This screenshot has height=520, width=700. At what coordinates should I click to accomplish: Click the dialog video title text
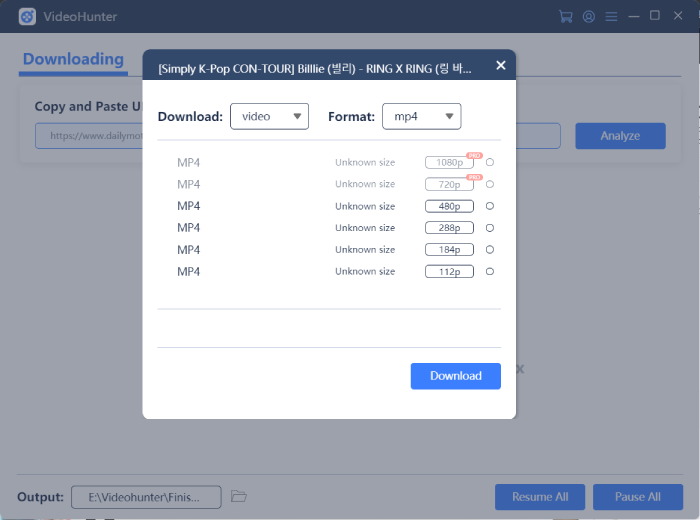tap(315, 69)
